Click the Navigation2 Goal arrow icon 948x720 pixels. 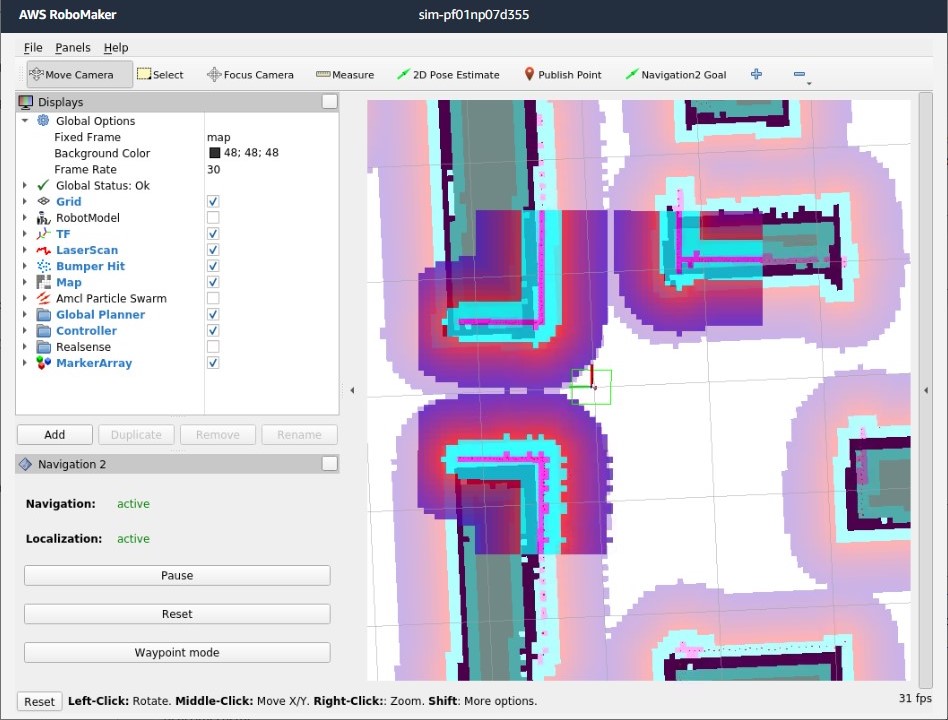[632, 74]
